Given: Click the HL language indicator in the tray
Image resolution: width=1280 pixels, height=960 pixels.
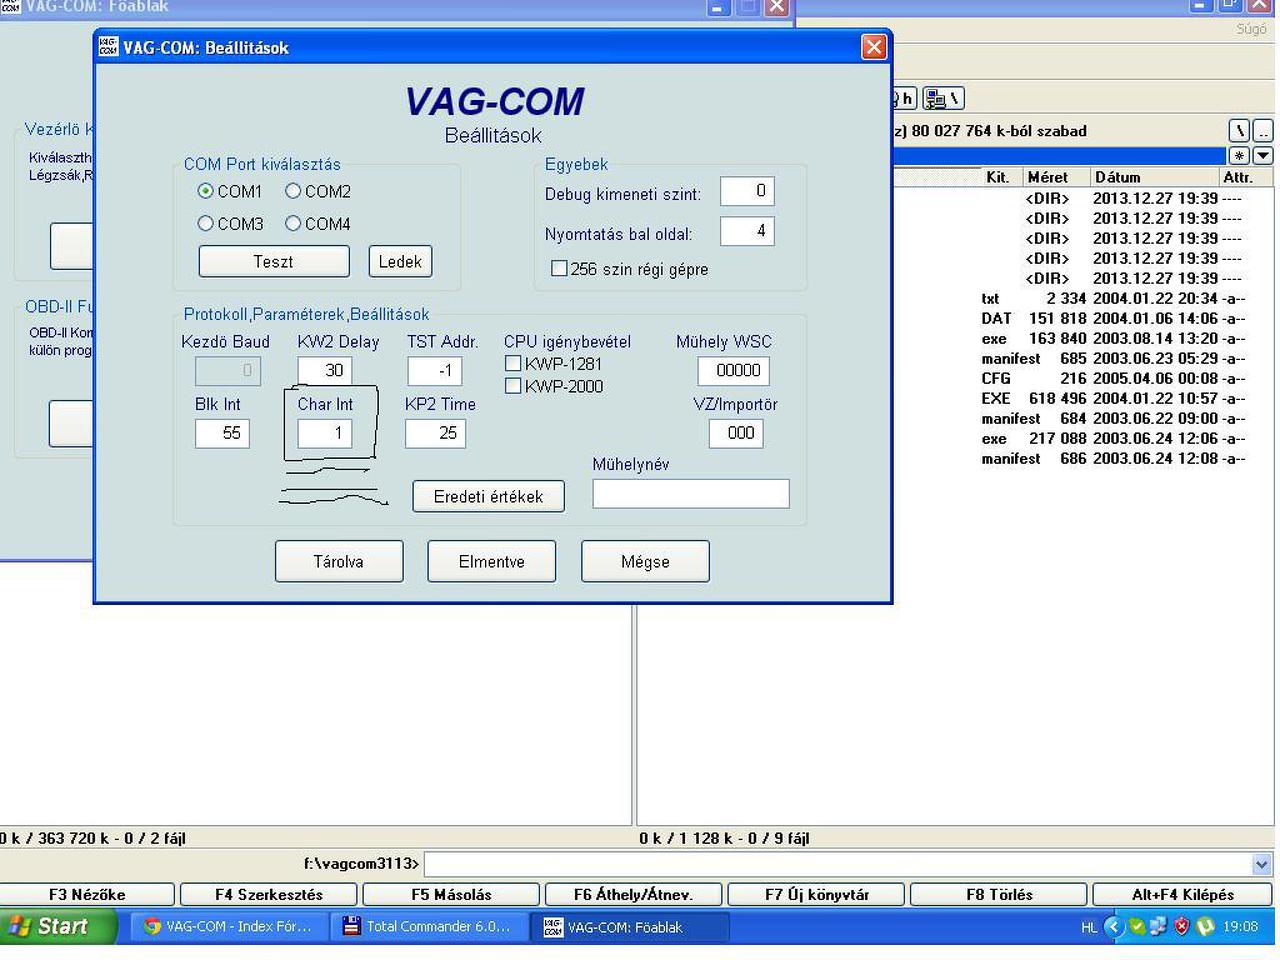Looking at the screenshot, I should 1089,927.
